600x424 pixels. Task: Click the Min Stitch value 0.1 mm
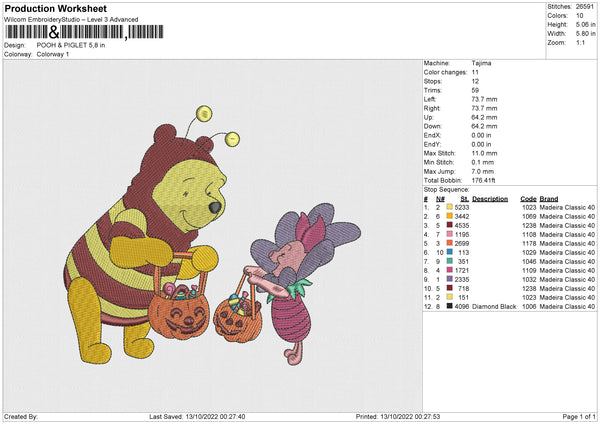coord(483,162)
